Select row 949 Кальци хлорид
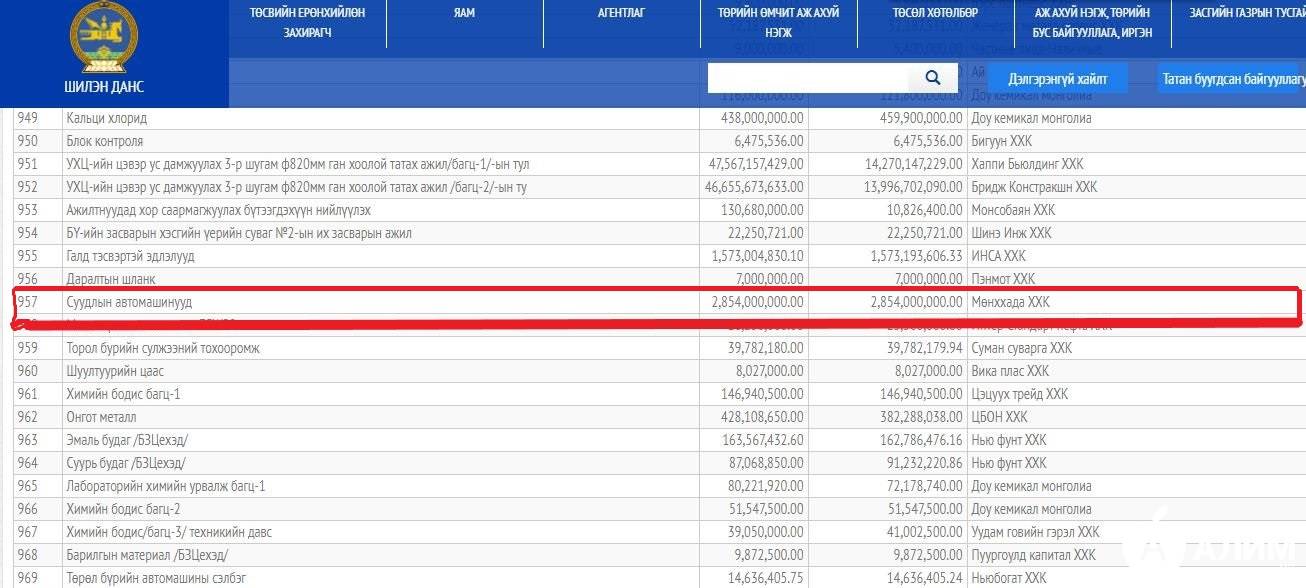Screen dimensions: 1306x588 [x=106, y=118]
